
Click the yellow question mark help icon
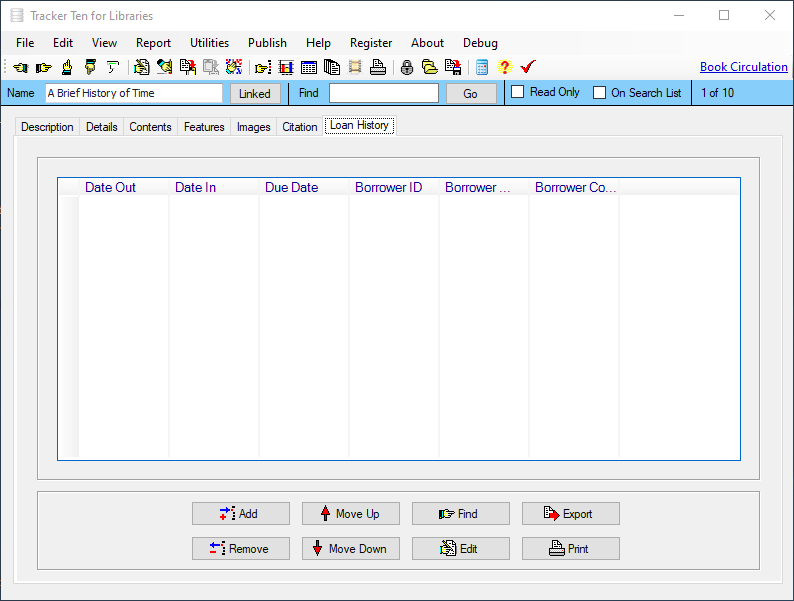coord(504,67)
